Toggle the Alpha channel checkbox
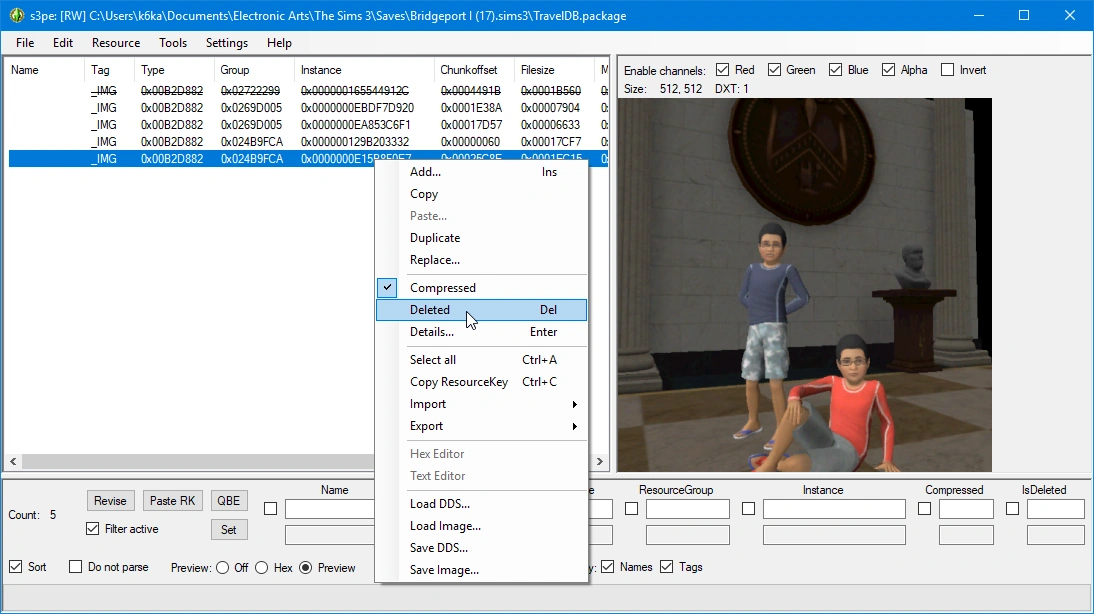Screen dimensions: 1094x614 click(x=888, y=70)
